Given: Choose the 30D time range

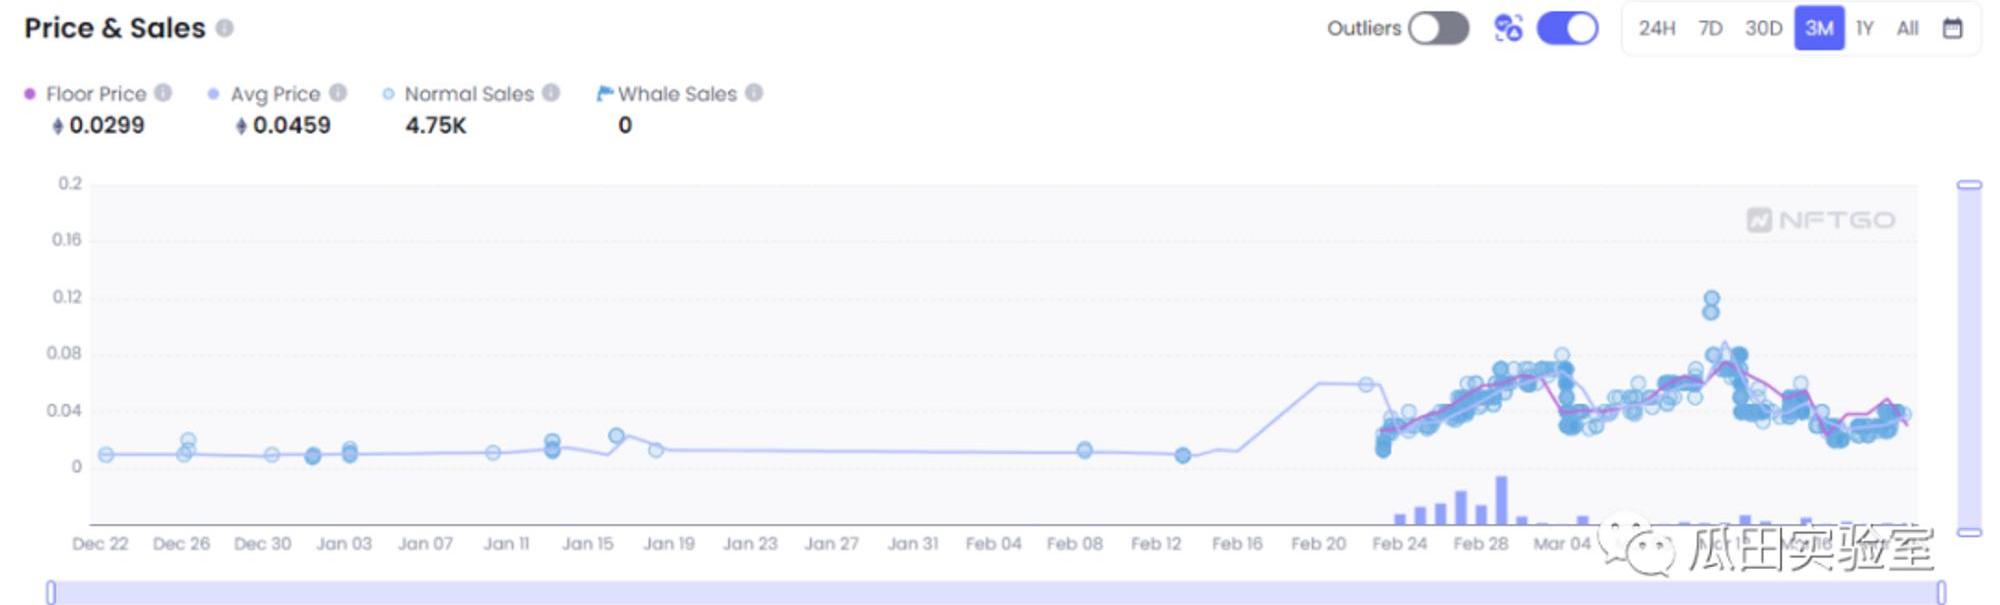Looking at the screenshot, I should coord(1763,28).
